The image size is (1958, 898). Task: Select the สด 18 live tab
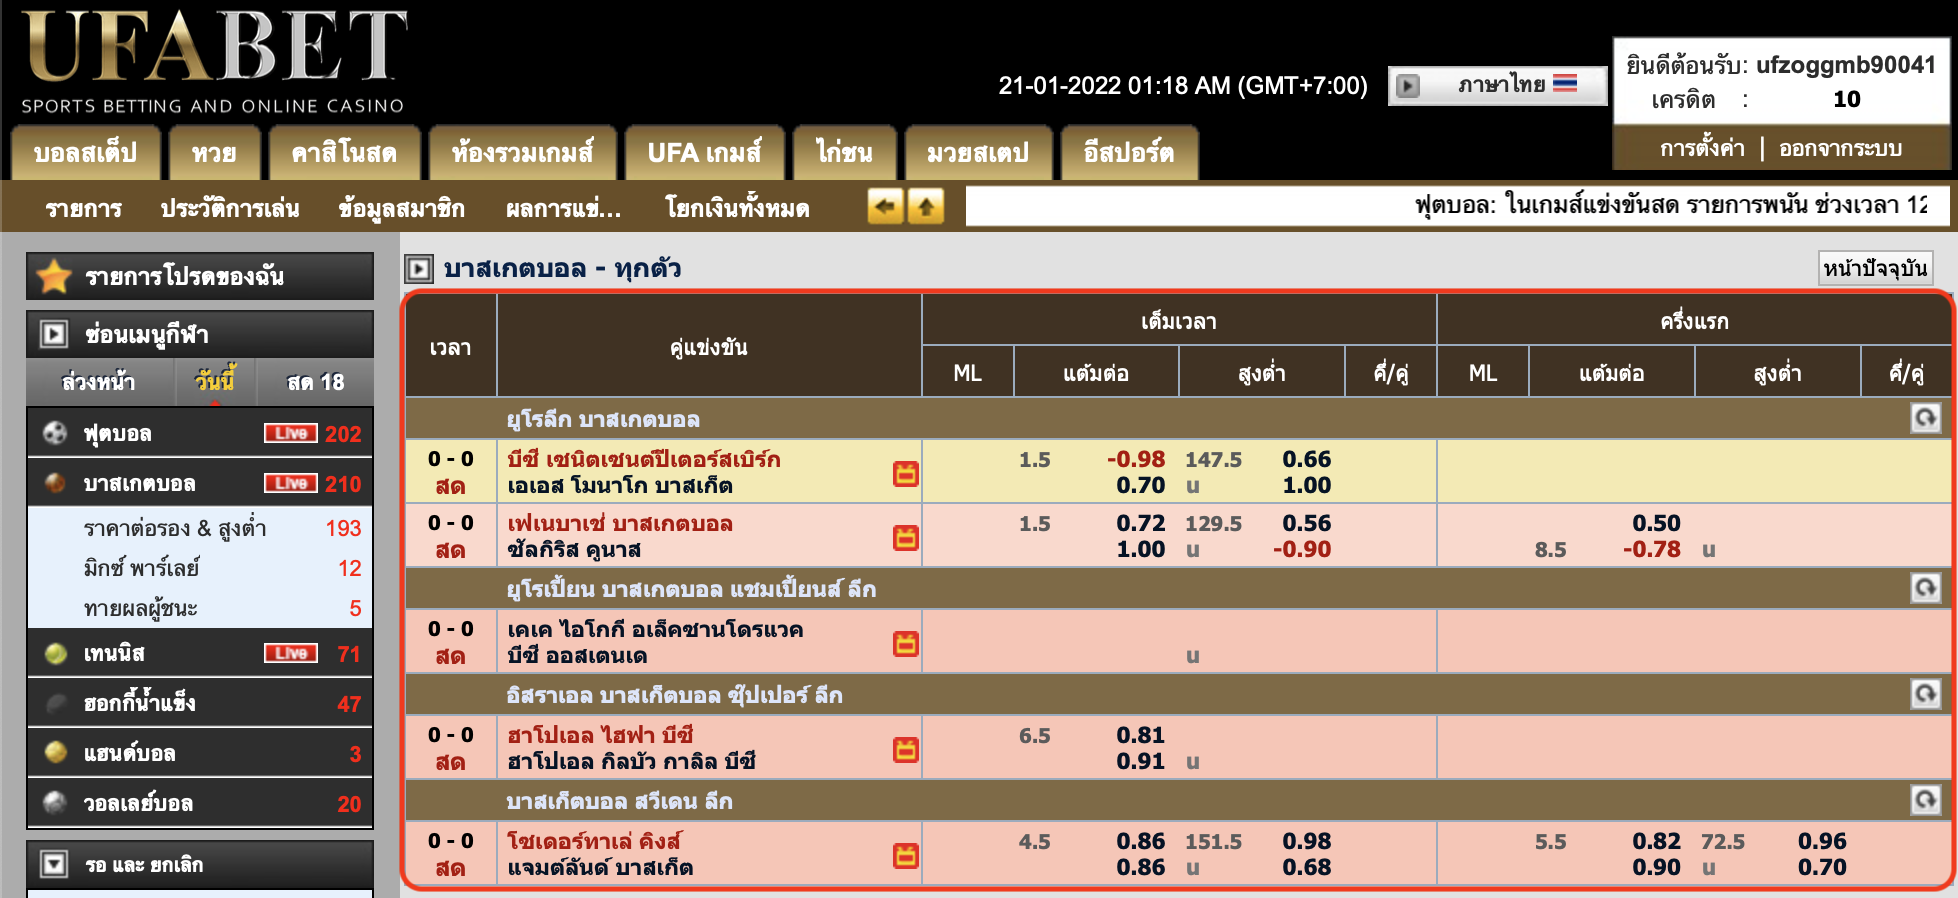pos(315,382)
